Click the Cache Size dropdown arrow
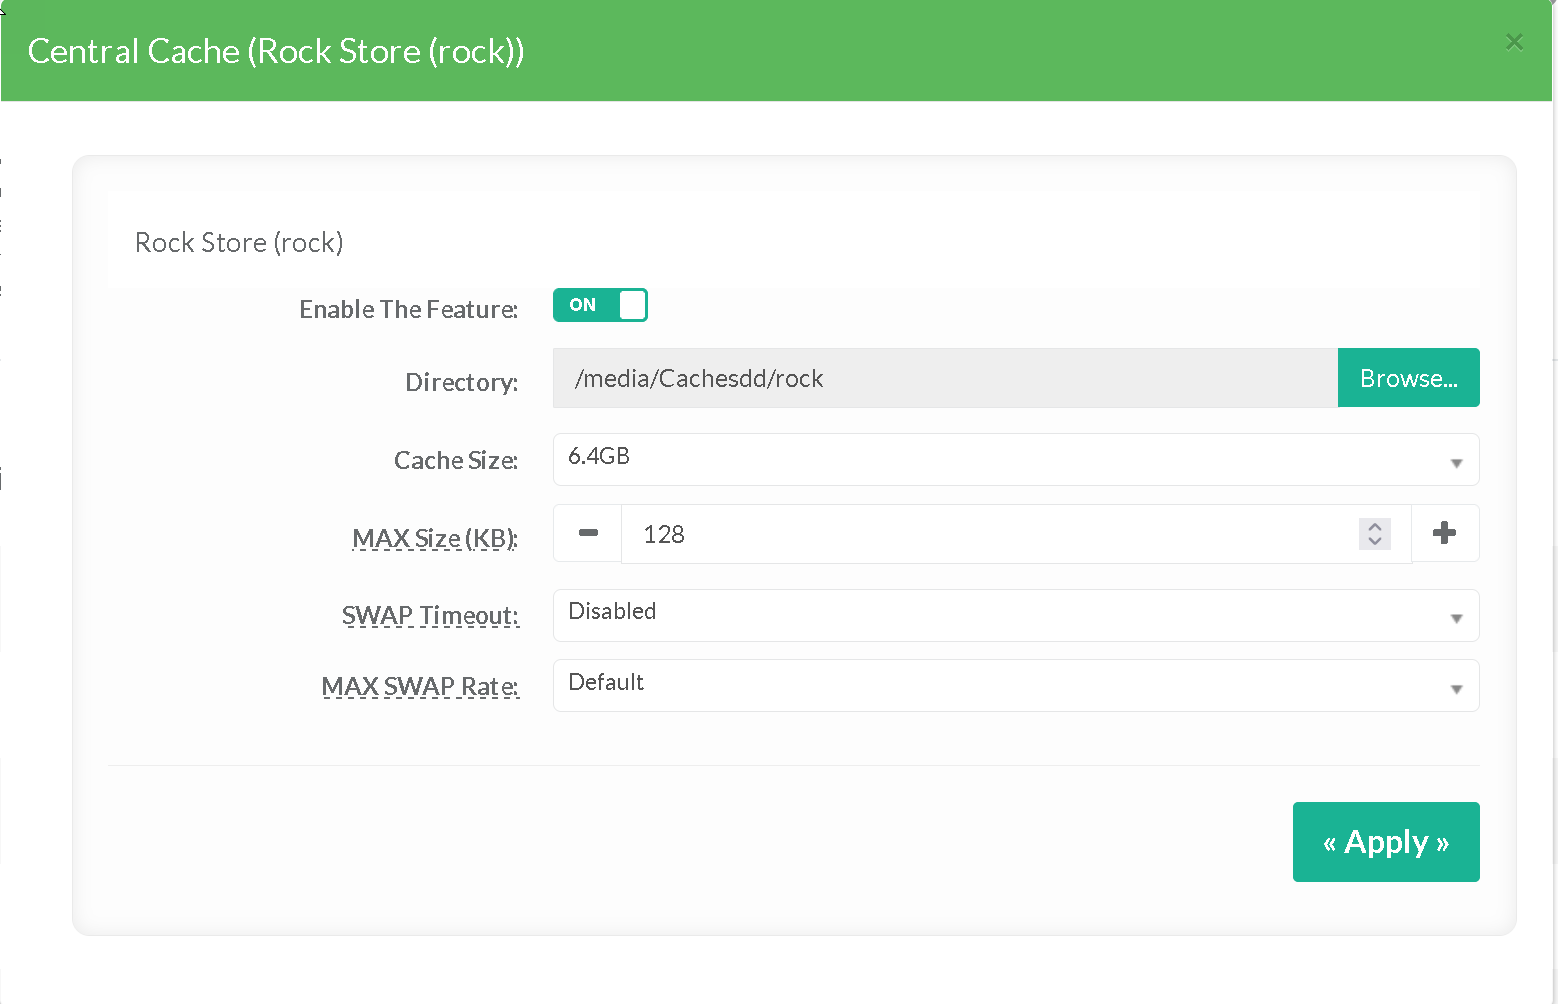The image size is (1558, 1004). point(1456,462)
